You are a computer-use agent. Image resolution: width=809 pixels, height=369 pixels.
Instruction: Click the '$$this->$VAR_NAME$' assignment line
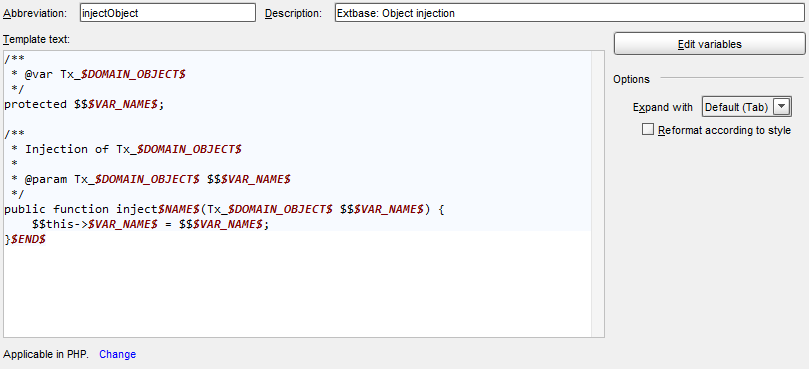151,224
